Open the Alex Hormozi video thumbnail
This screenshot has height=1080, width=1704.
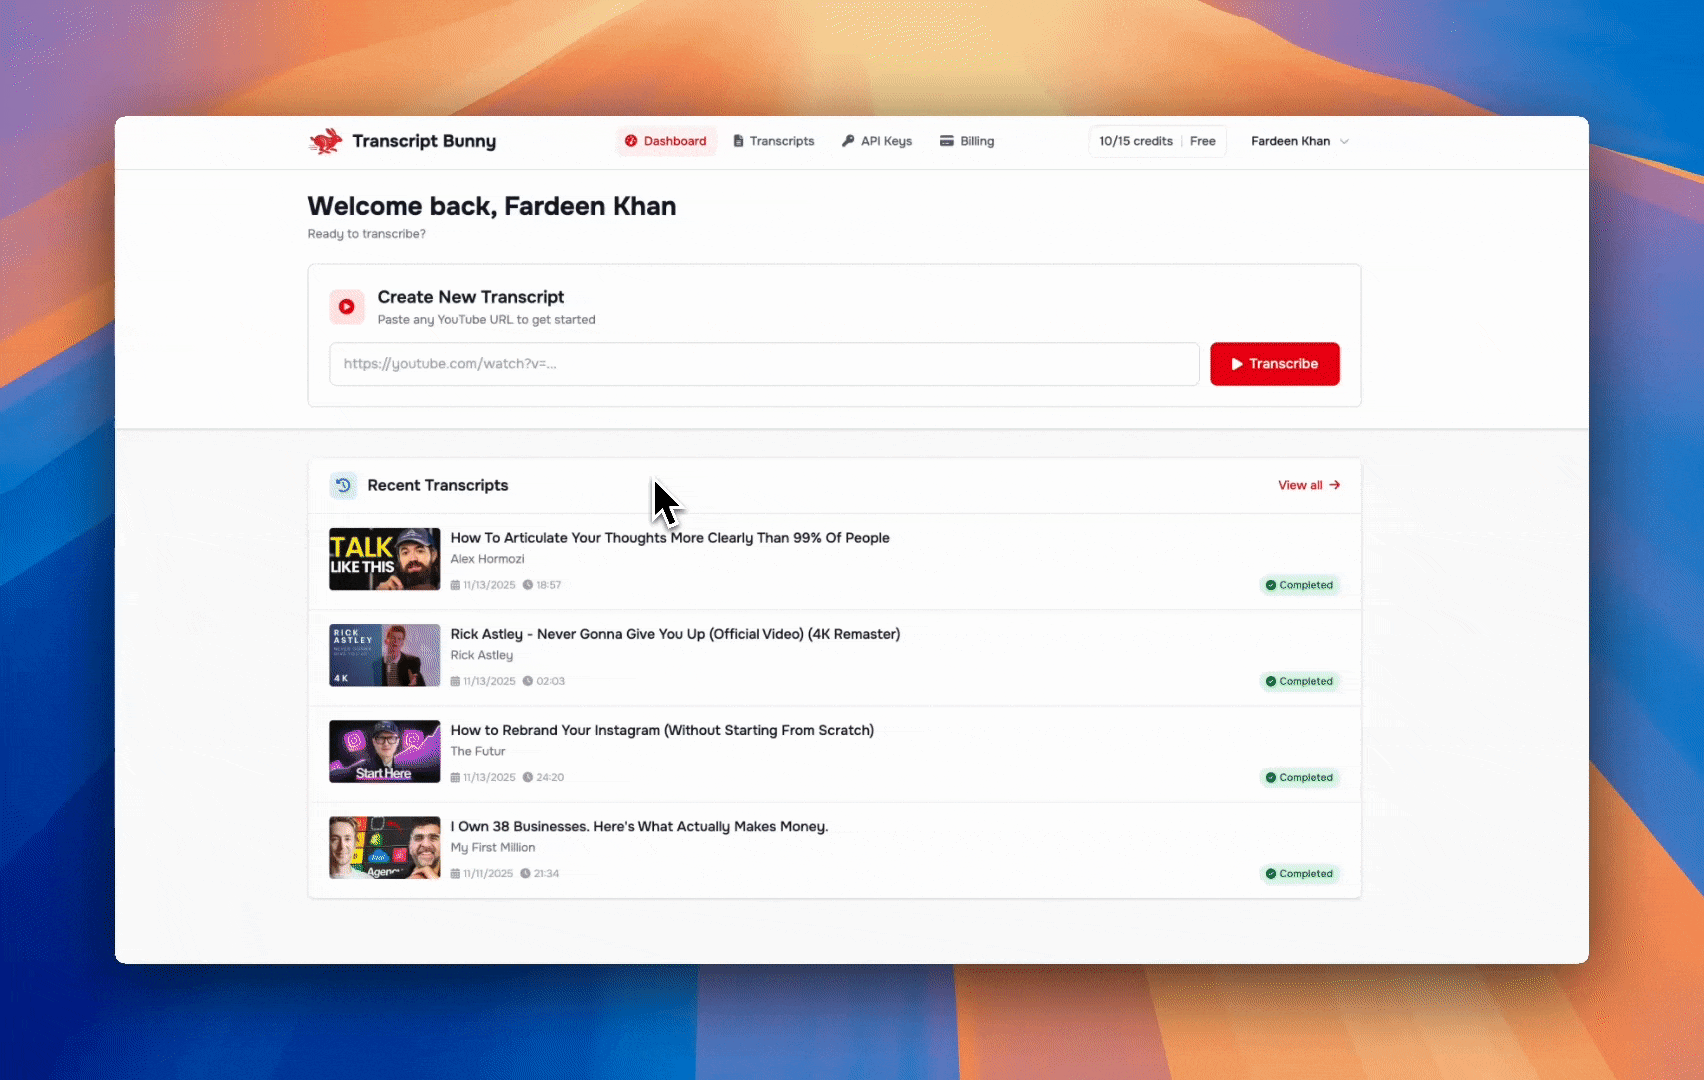pos(385,559)
